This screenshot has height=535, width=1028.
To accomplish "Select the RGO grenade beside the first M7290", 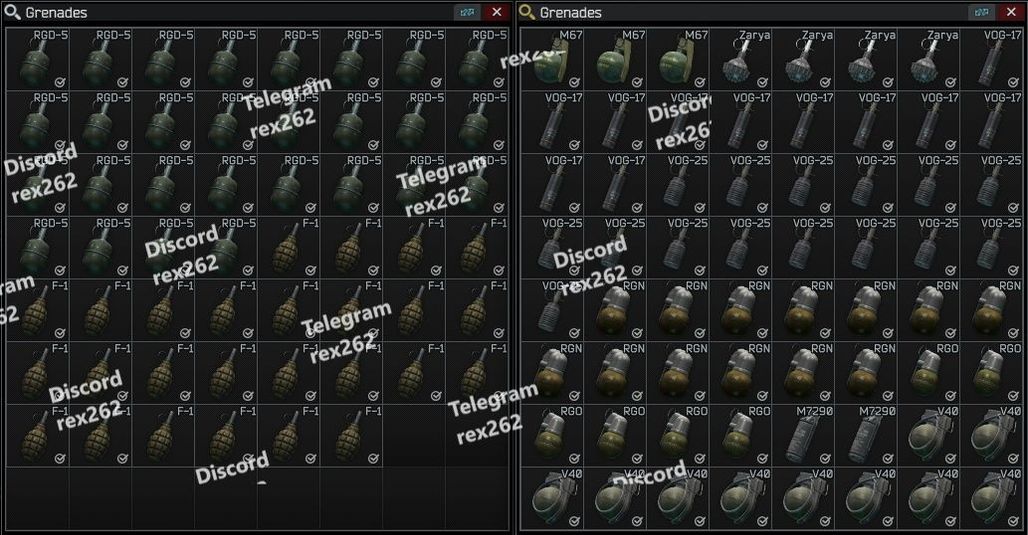I will coord(740,435).
